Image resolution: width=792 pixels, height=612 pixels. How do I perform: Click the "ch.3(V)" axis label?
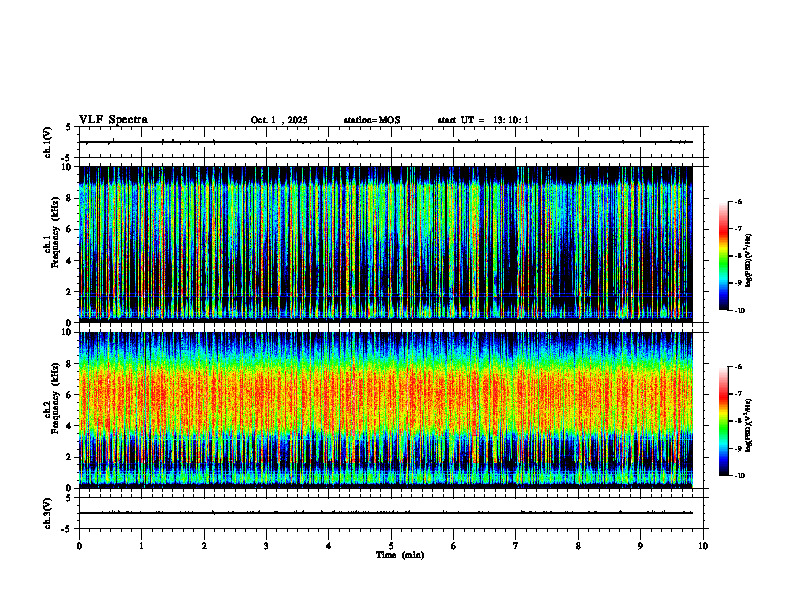[47, 514]
